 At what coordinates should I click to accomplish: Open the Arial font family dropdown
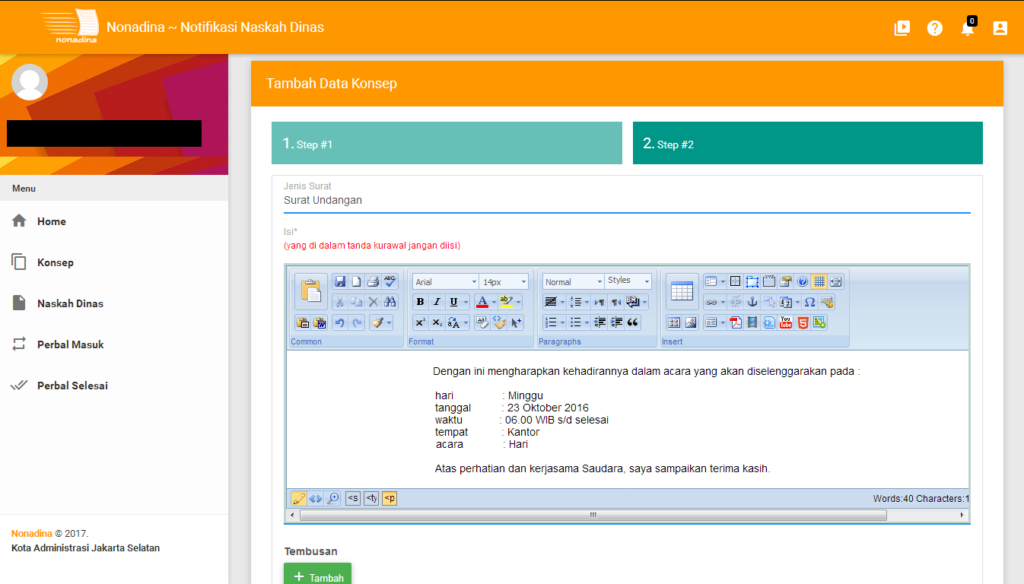(x=445, y=282)
